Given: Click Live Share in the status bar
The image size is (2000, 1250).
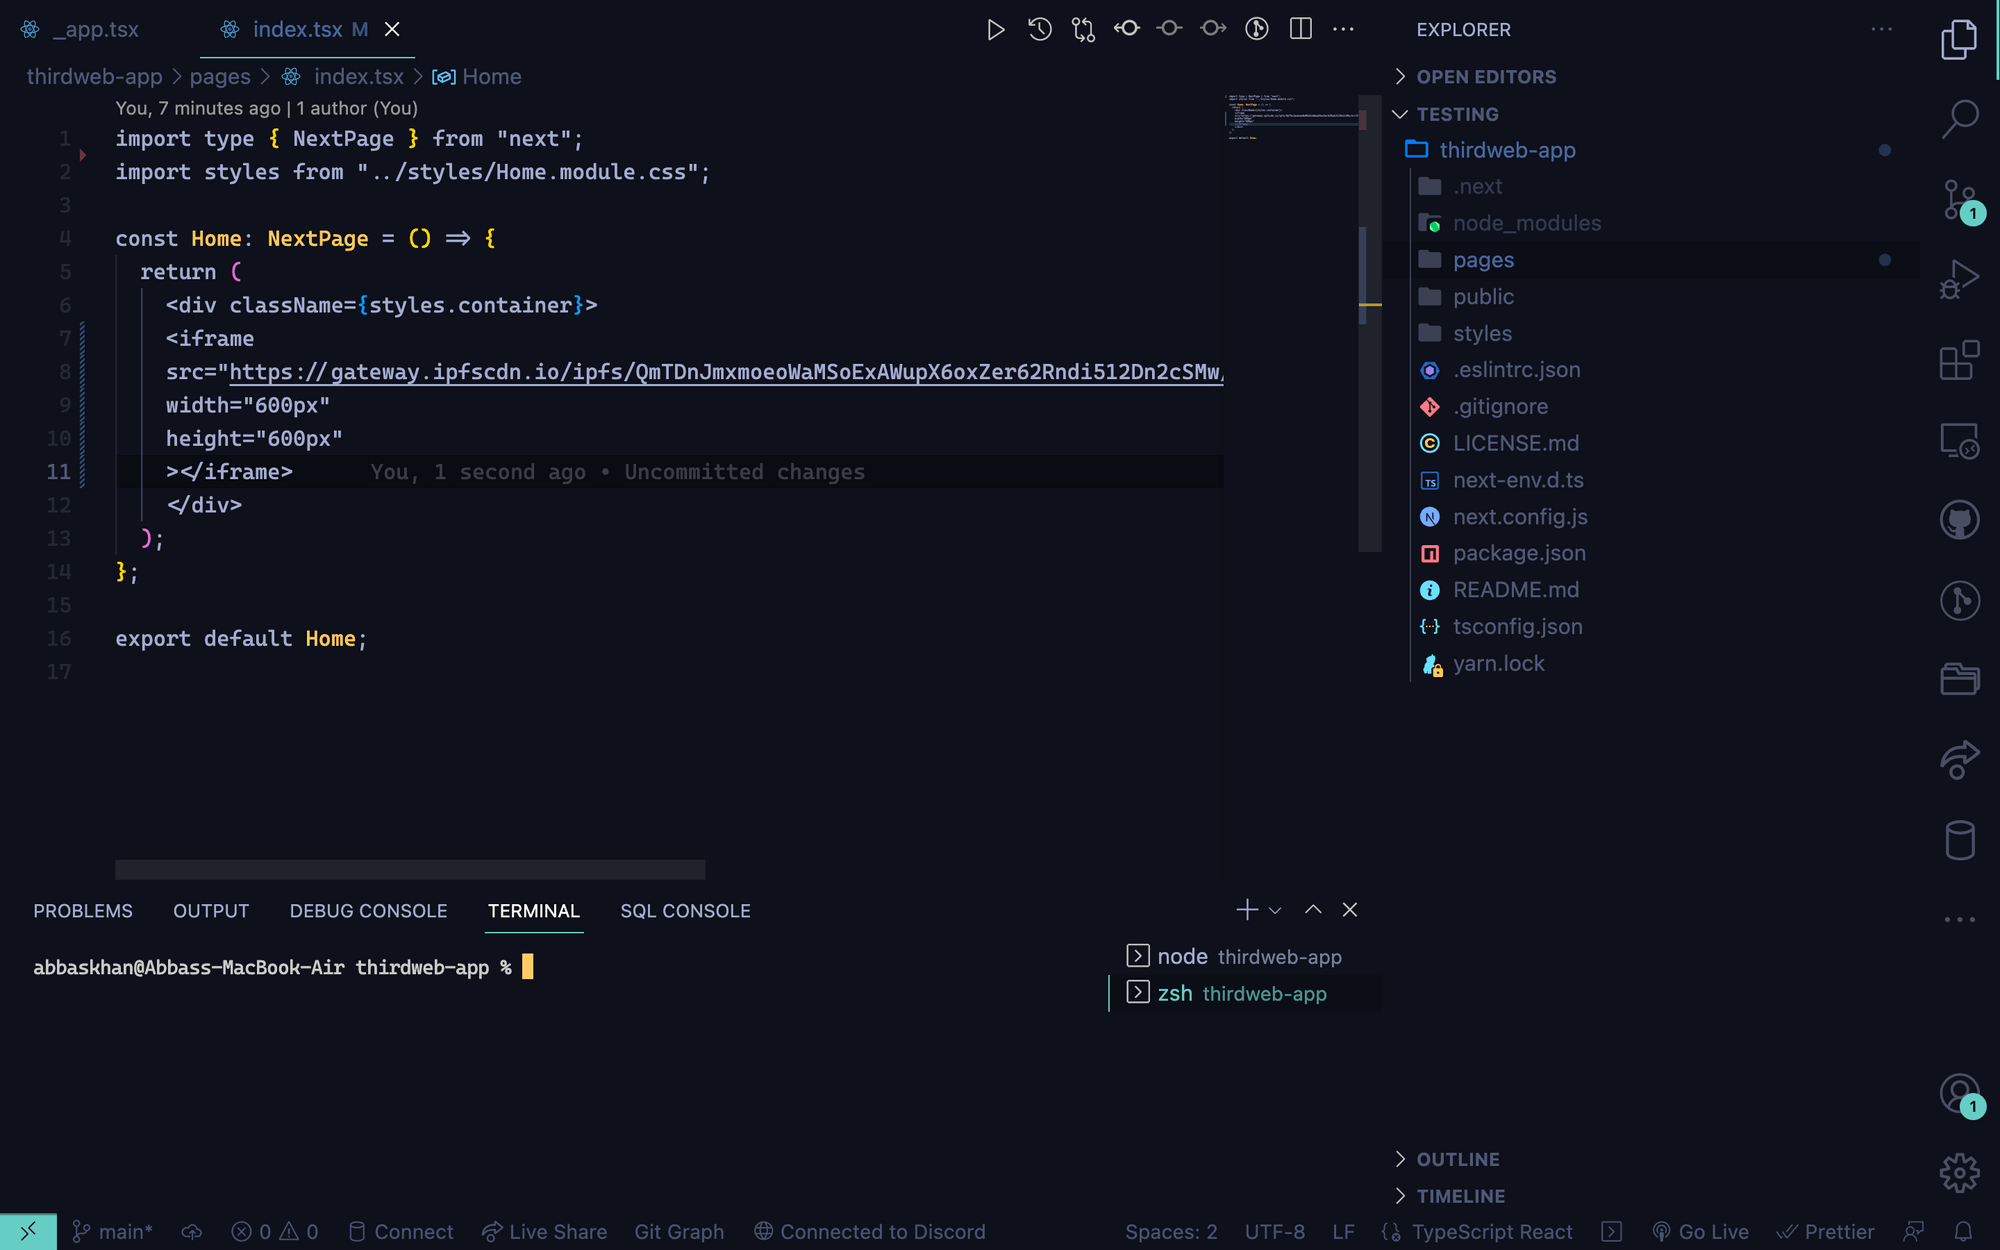Looking at the screenshot, I should 545,1232.
